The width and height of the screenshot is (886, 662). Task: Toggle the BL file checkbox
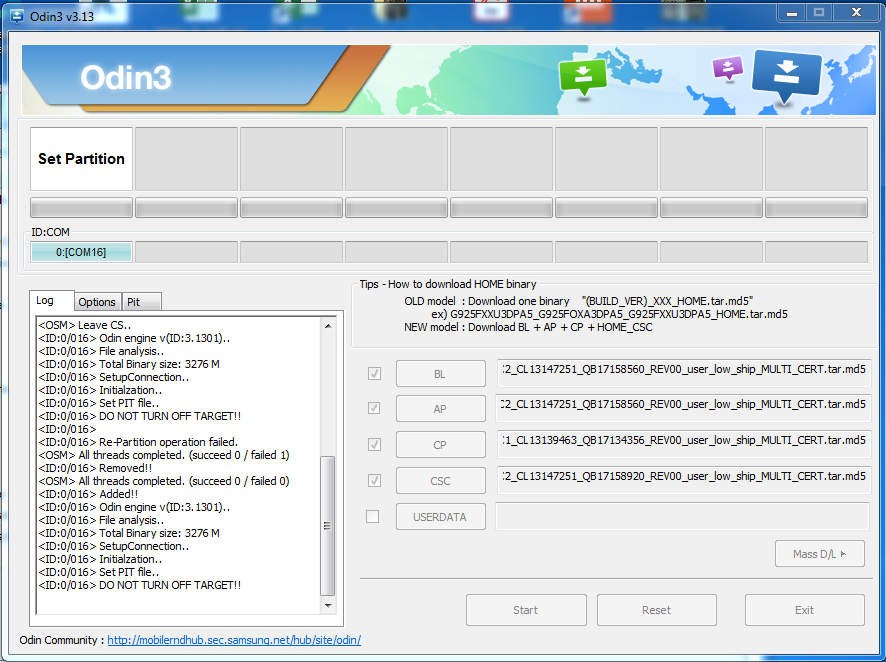point(374,373)
